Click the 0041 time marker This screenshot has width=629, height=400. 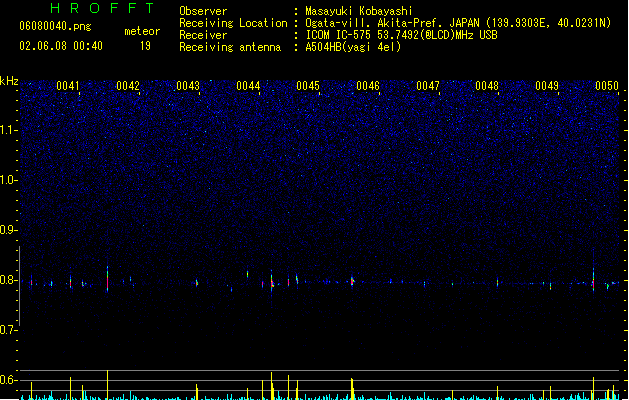coord(68,86)
